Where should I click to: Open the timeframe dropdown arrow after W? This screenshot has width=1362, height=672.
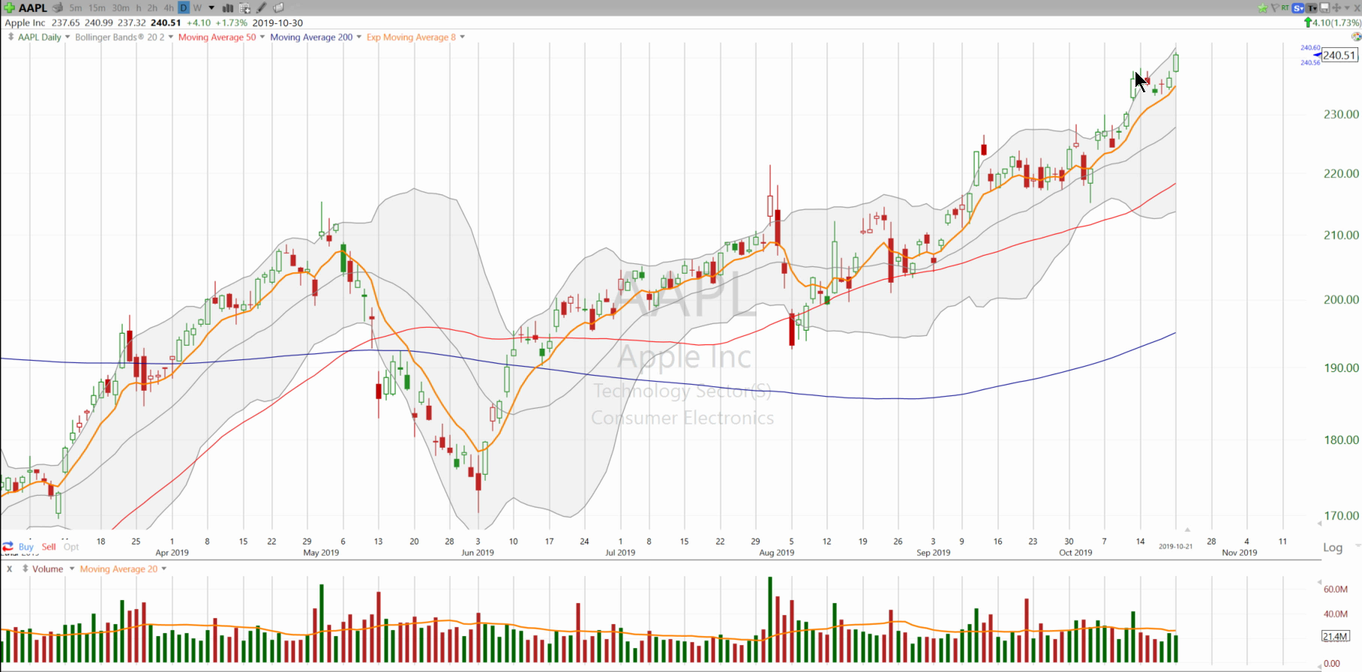211,8
